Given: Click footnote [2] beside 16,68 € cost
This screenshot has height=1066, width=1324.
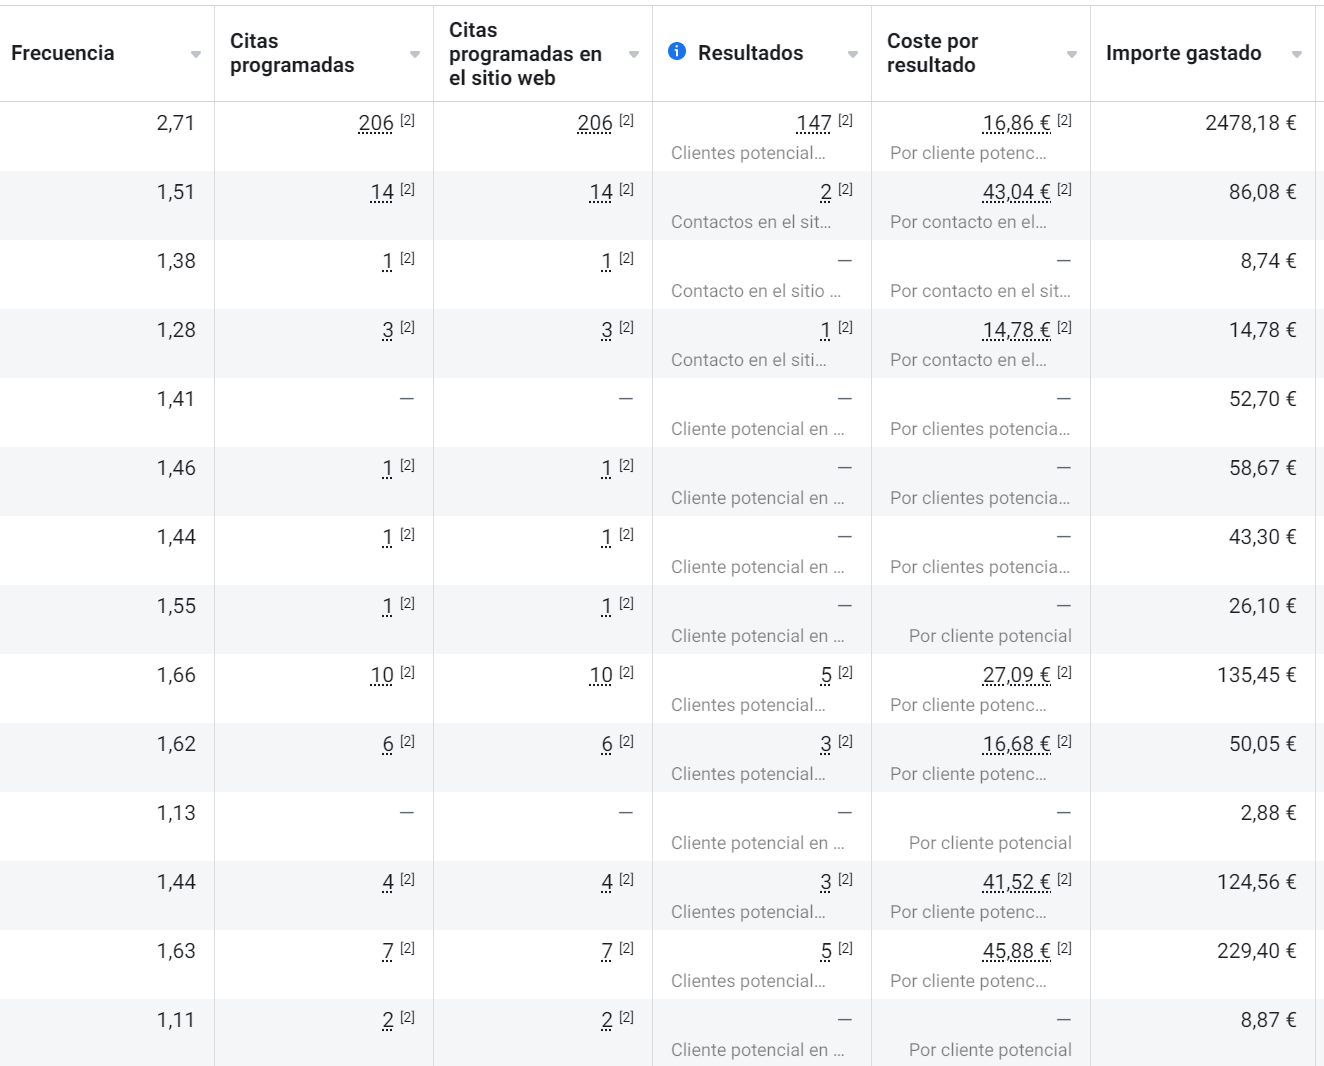Looking at the screenshot, I should (x=1065, y=741).
